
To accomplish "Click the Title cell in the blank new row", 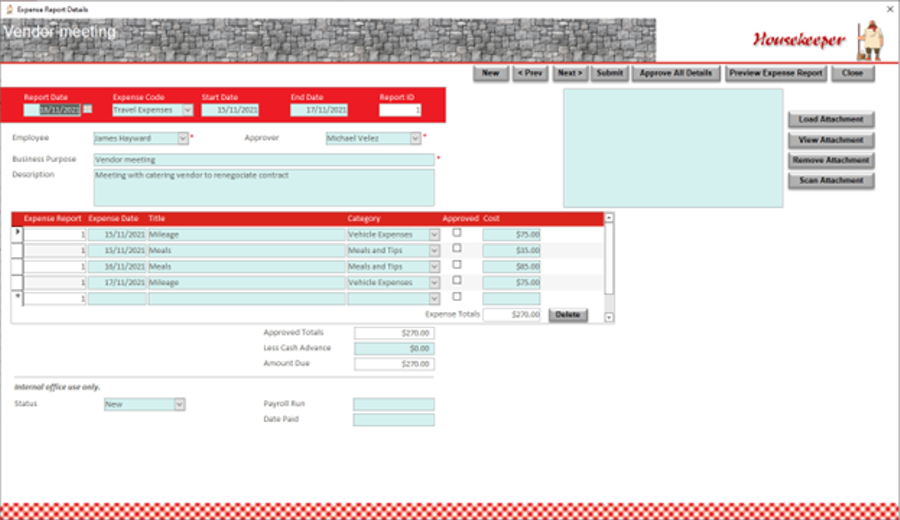I will click(247, 299).
